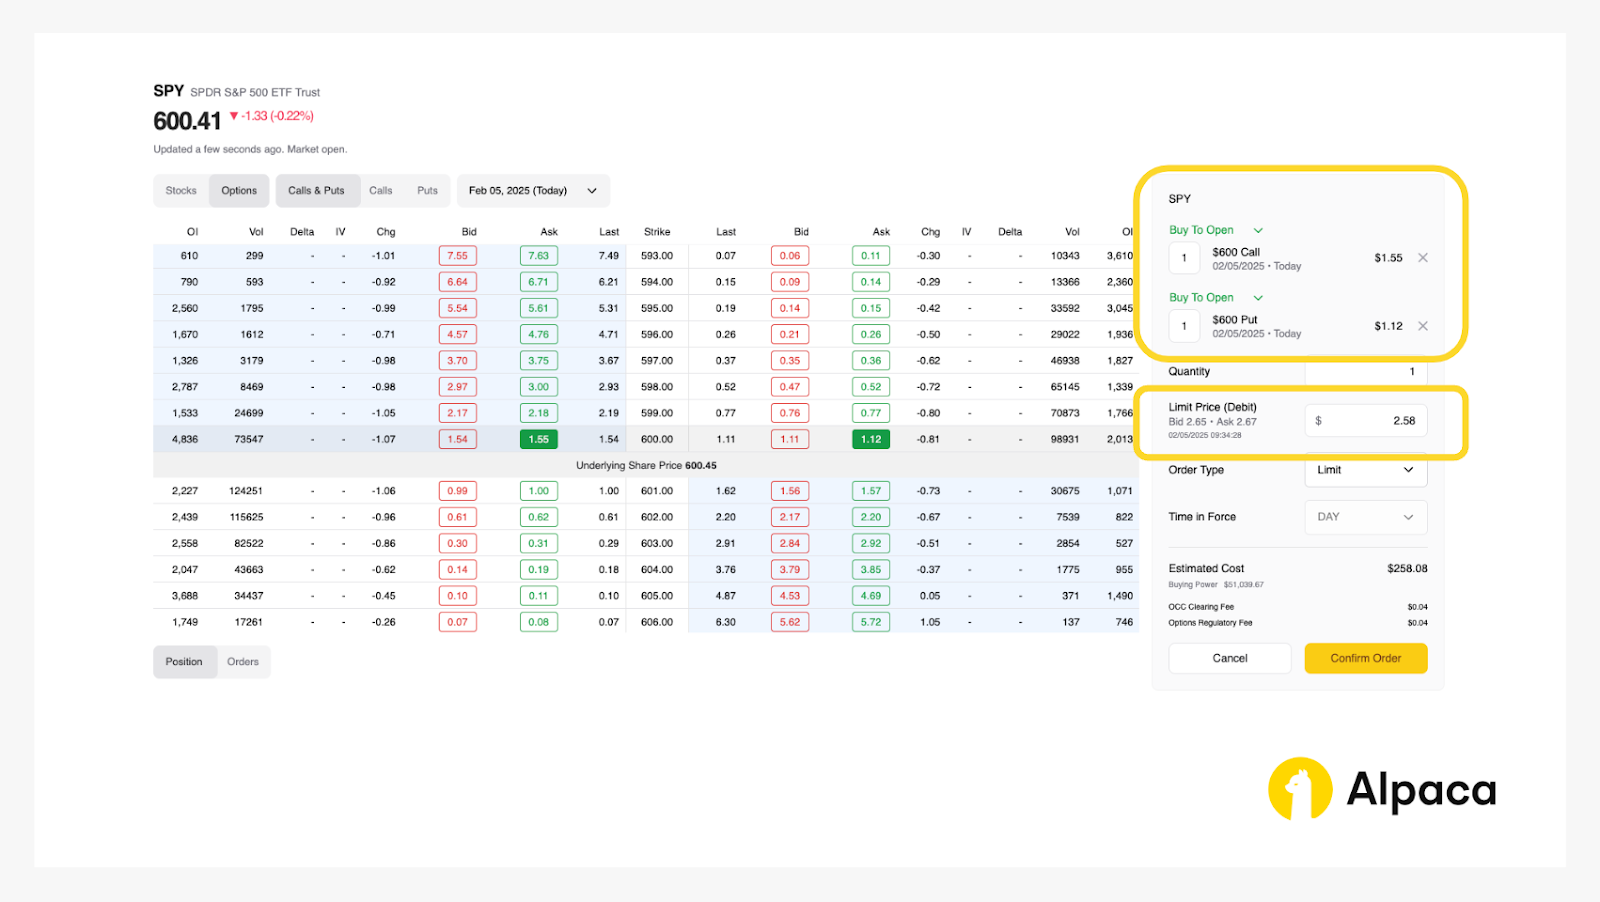1600x902 pixels.
Task: Click put ask 0.11 at 593.00 strike
Action: (871, 256)
